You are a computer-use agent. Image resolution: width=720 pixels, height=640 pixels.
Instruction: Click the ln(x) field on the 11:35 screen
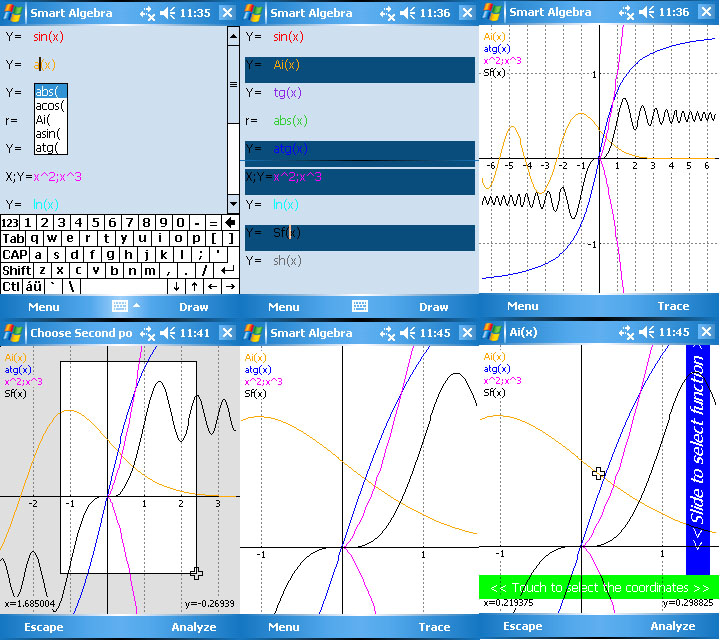(46, 204)
